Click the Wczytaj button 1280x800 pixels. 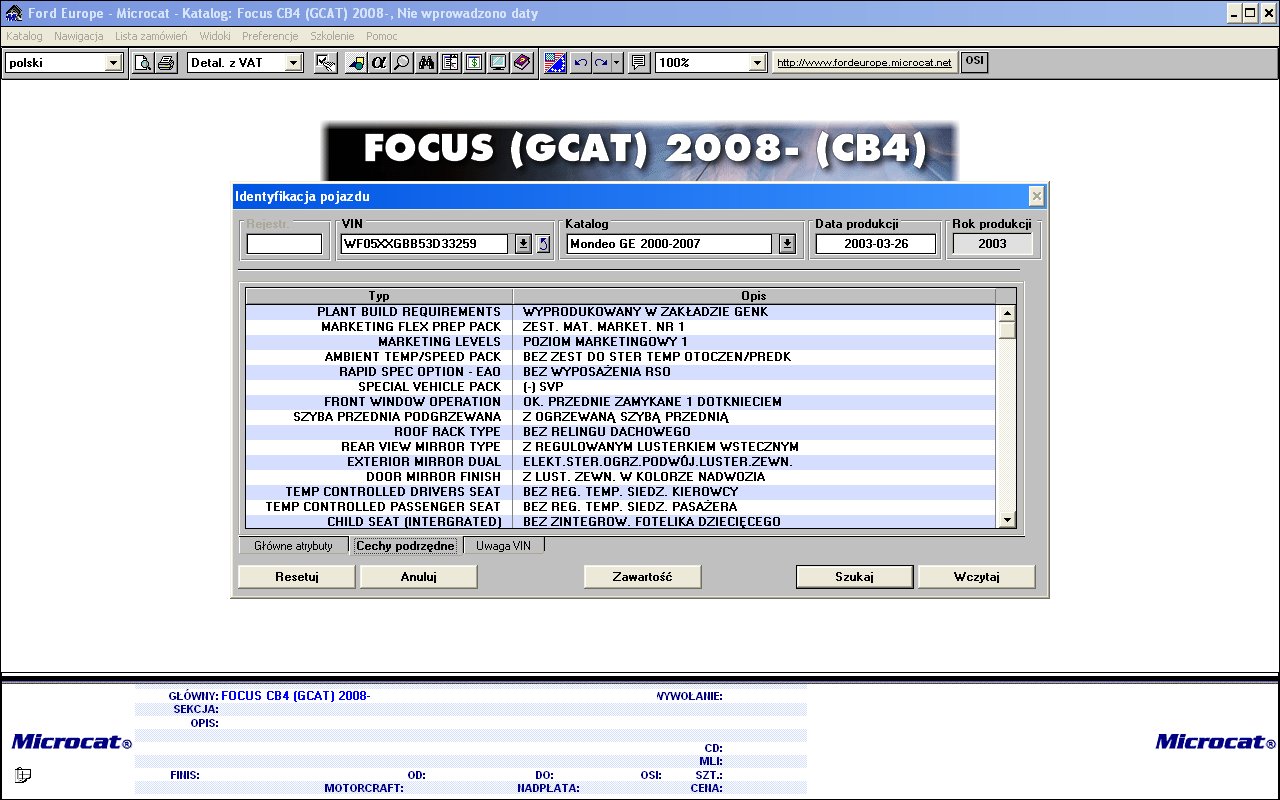(x=977, y=577)
